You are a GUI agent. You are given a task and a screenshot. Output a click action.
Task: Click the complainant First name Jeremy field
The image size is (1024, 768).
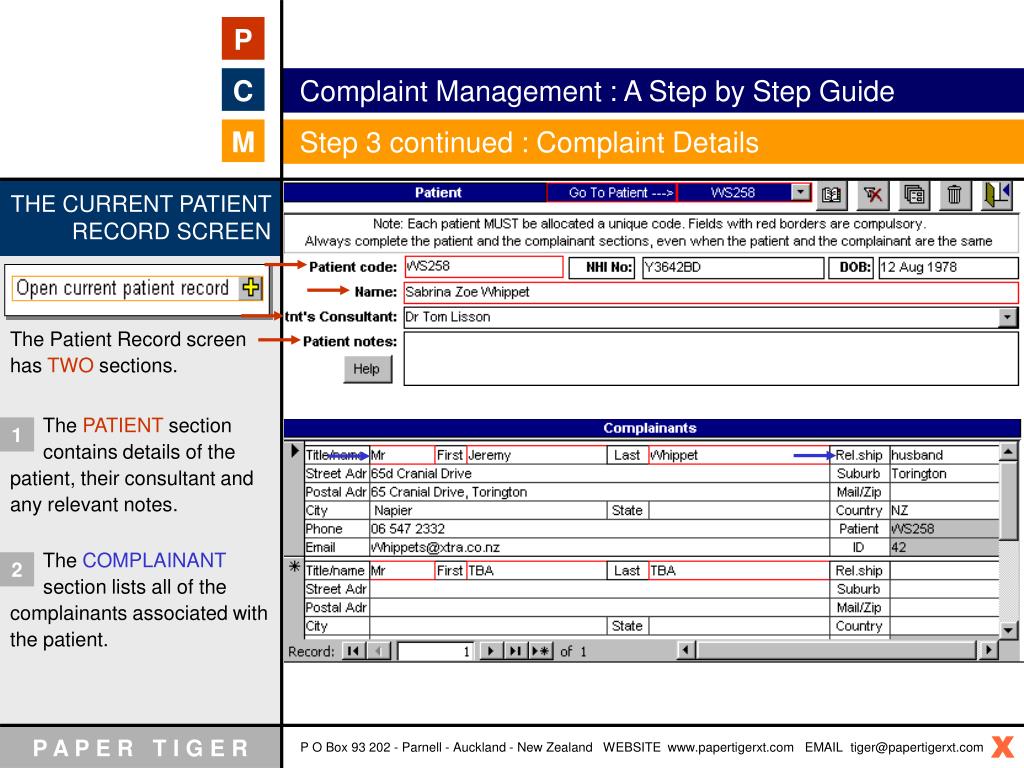click(x=536, y=455)
